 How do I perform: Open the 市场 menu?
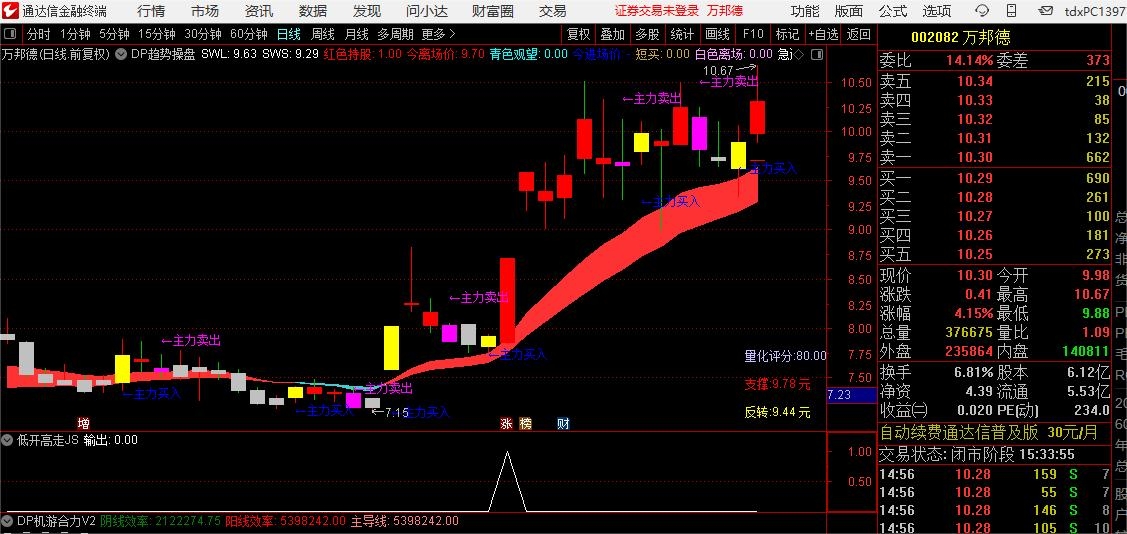(x=206, y=11)
